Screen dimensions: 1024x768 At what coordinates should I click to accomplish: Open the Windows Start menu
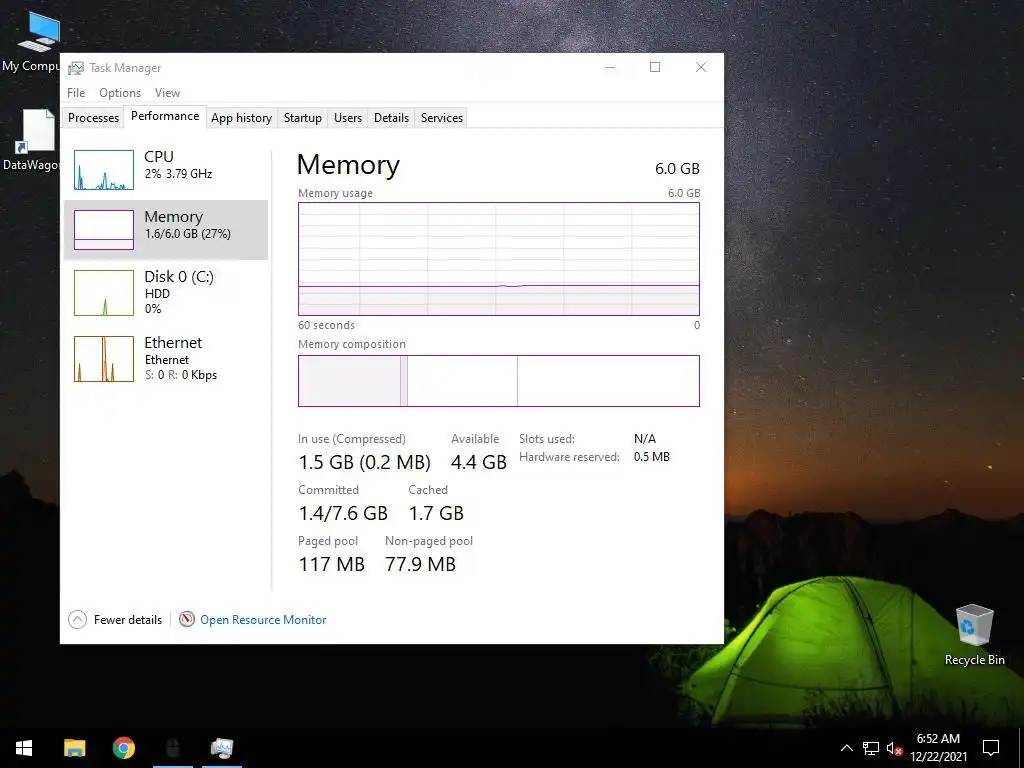coord(24,748)
